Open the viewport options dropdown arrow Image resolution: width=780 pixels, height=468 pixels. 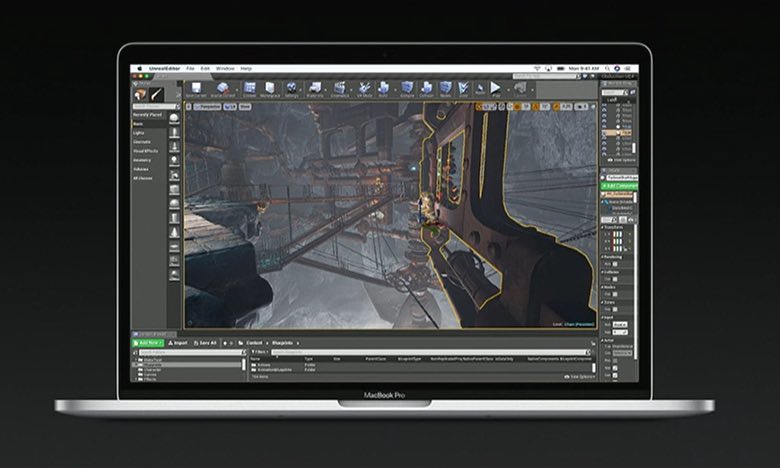click(x=189, y=106)
